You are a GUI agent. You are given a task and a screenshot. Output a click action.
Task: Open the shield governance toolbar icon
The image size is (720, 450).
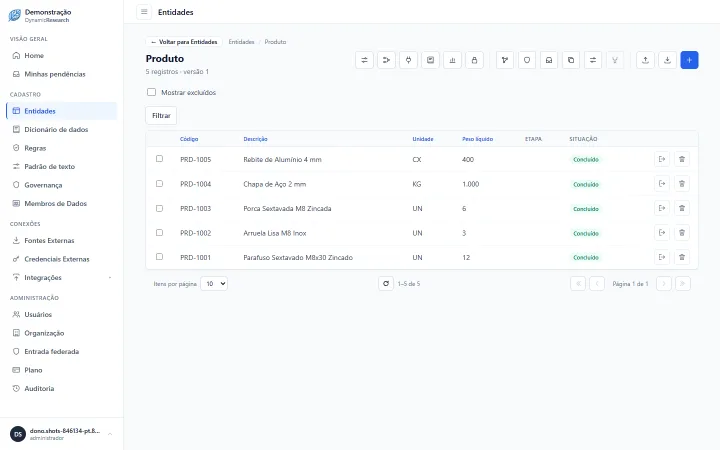point(527,60)
